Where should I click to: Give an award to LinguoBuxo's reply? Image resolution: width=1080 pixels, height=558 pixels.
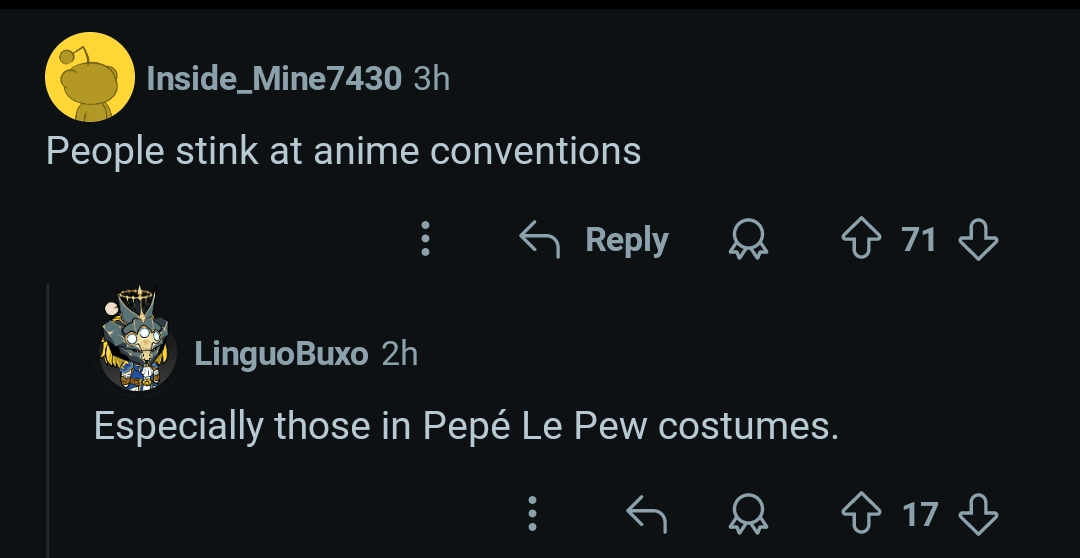[x=748, y=514]
